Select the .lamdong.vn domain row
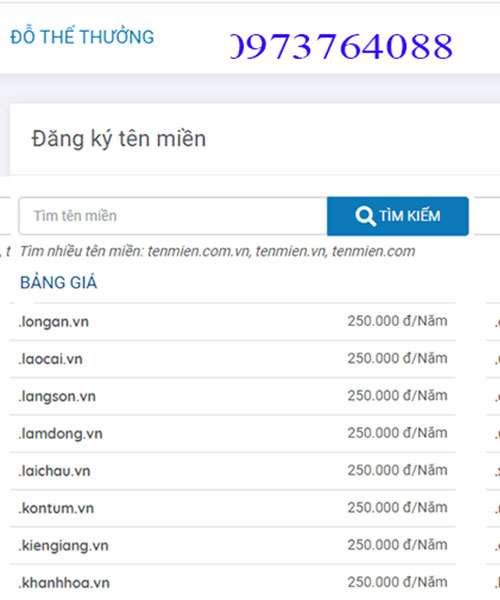This screenshot has height=600, width=500. (233, 434)
